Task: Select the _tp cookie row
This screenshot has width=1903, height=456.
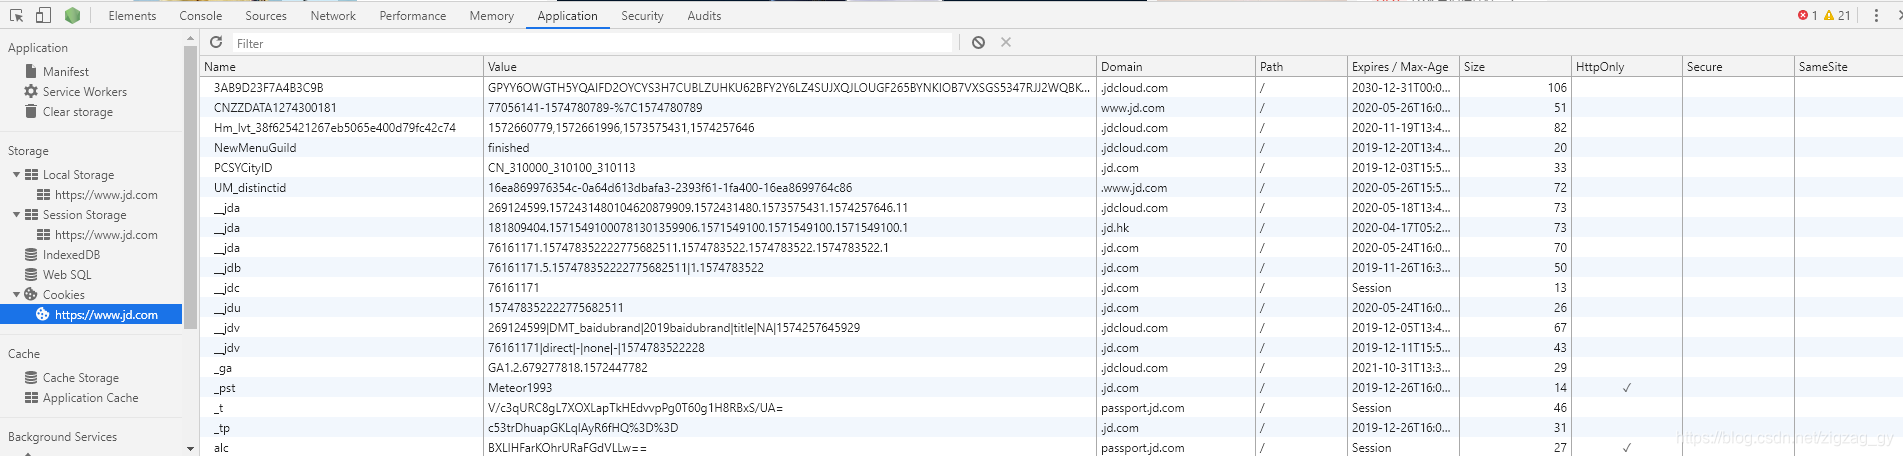Action: pos(1051,428)
